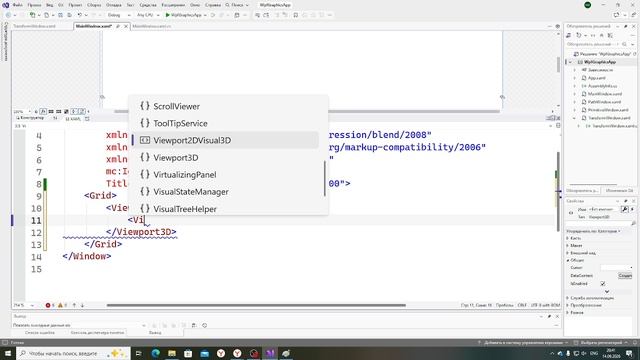This screenshot has width=640, height=360.
Task: Switch to the Конструктор designer pane
Action: 30,118
